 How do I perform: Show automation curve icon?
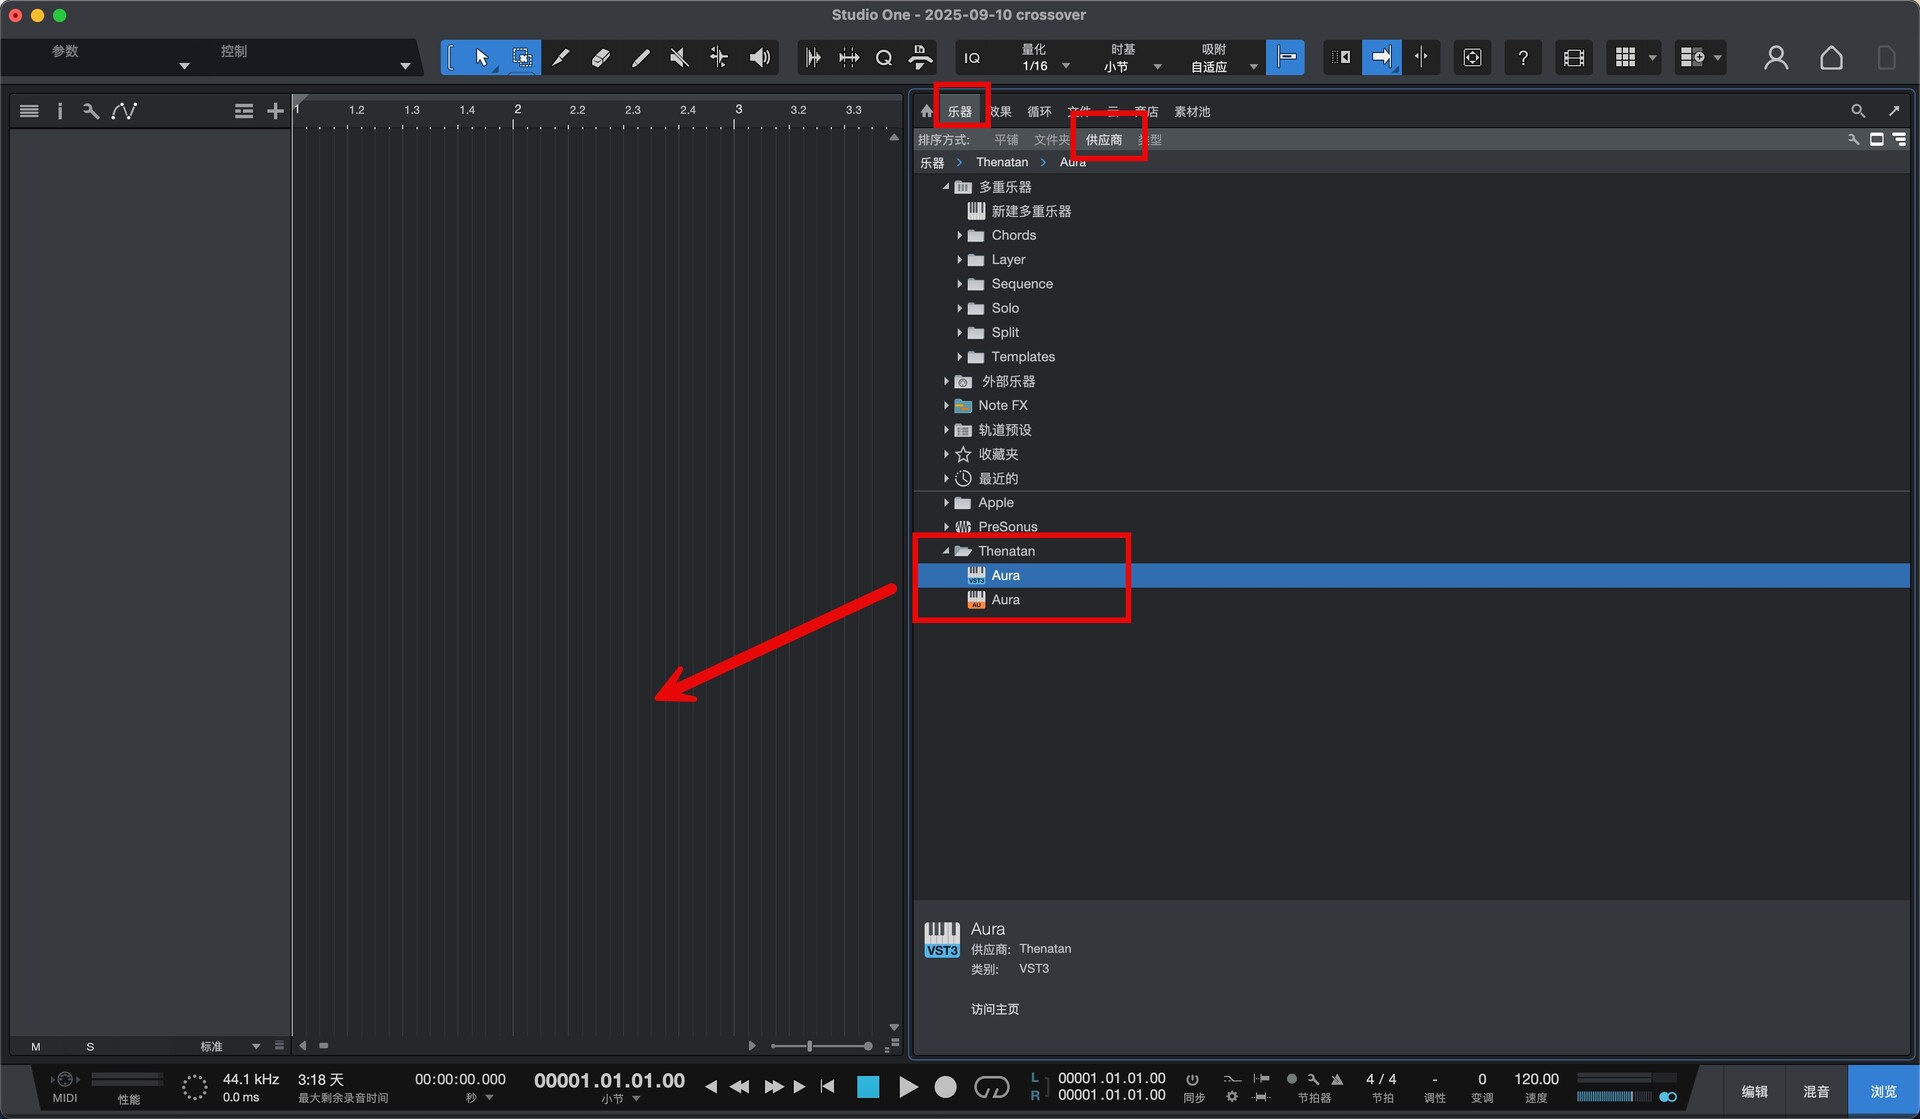124,111
